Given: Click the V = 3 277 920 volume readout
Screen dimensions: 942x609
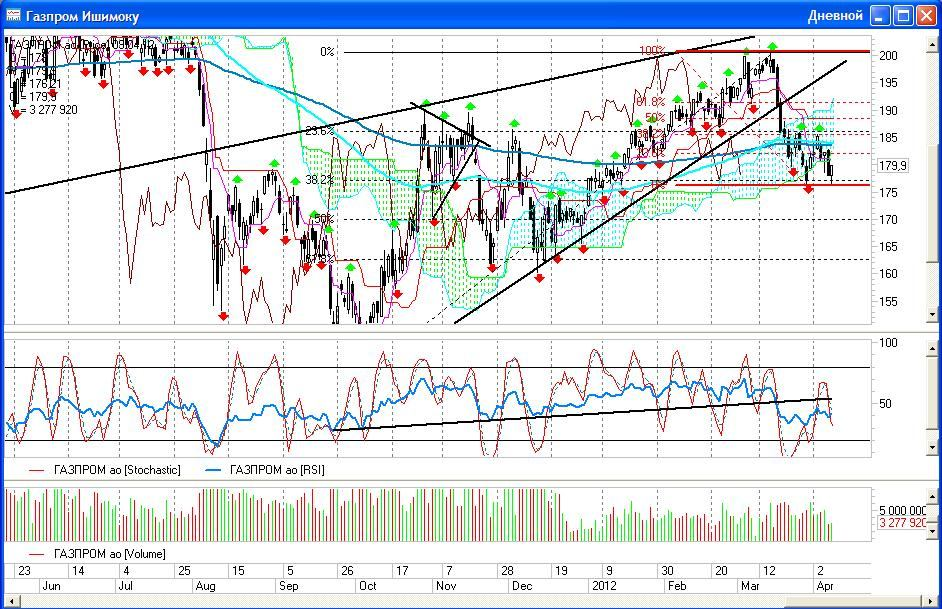Looking at the screenshot, I should tap(43, 110).
